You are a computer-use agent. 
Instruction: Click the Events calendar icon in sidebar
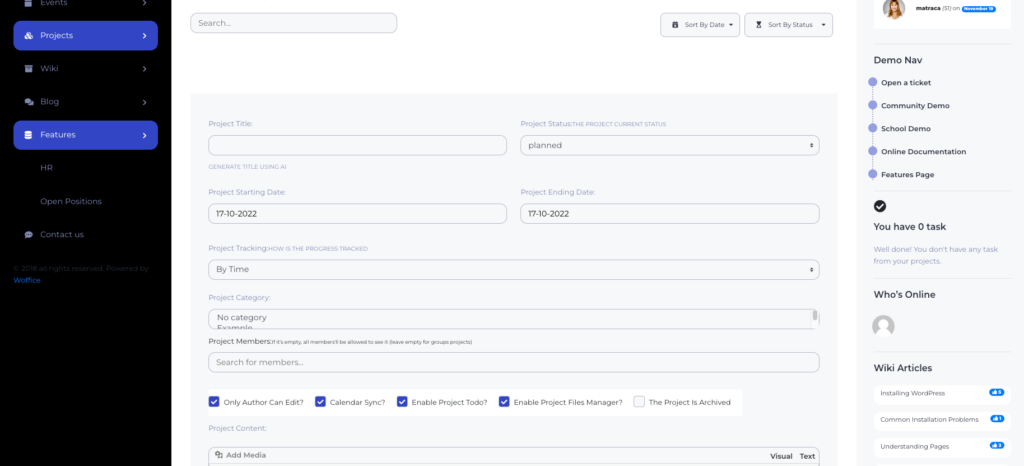tap(28, 3)
